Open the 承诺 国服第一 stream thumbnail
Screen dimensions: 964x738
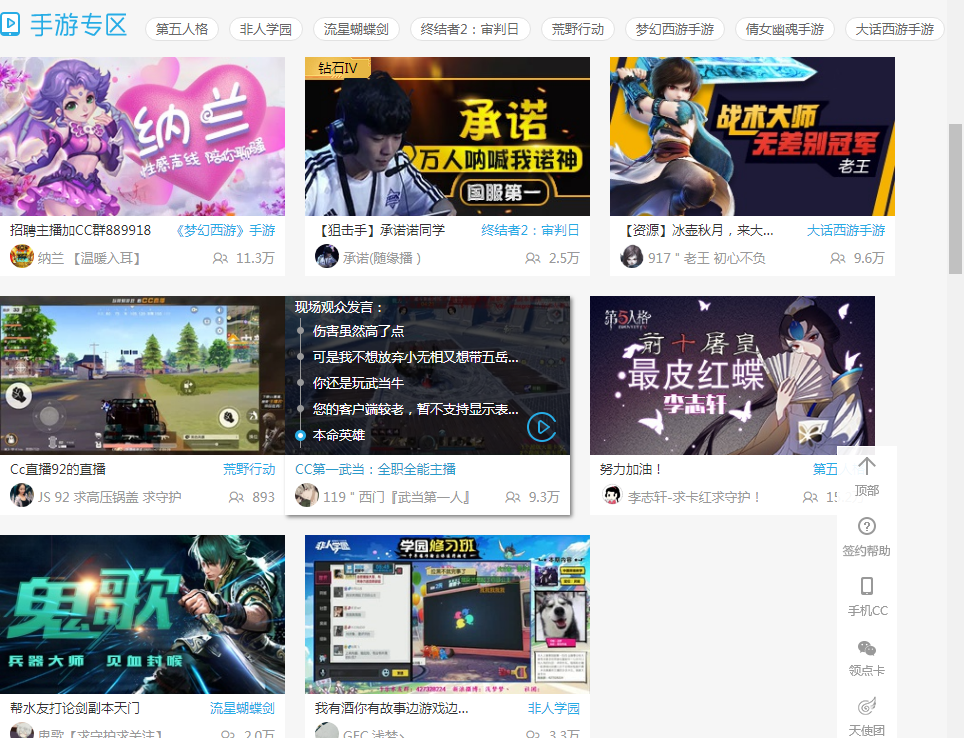(x=447, y=137)
